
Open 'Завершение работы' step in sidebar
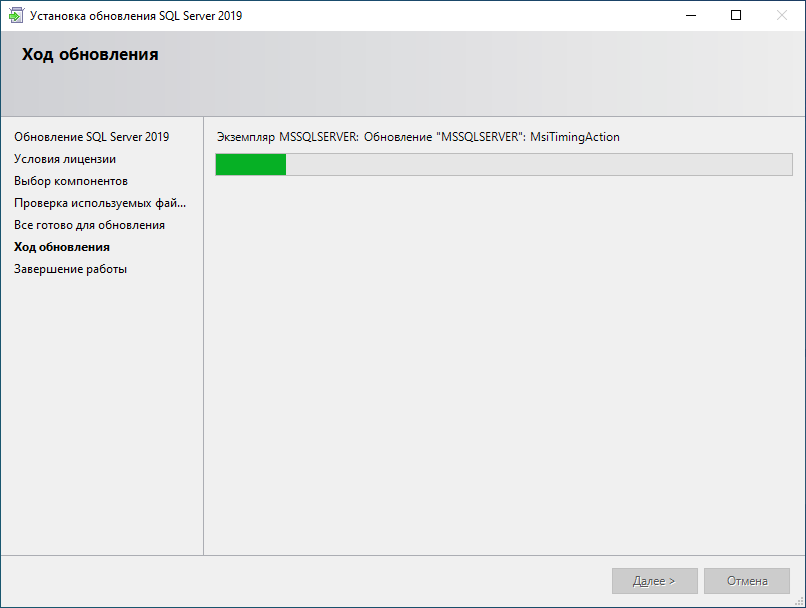coord(70,269)
